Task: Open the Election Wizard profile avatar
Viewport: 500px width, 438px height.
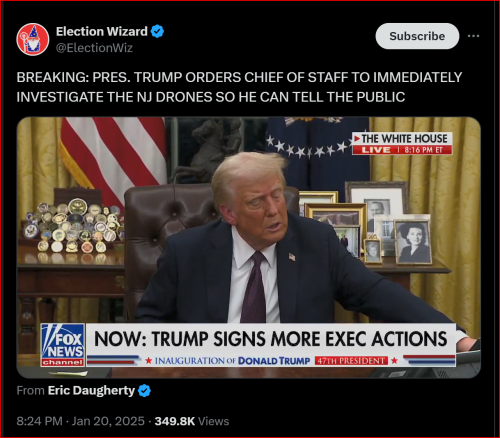Action: pos(33,39)
